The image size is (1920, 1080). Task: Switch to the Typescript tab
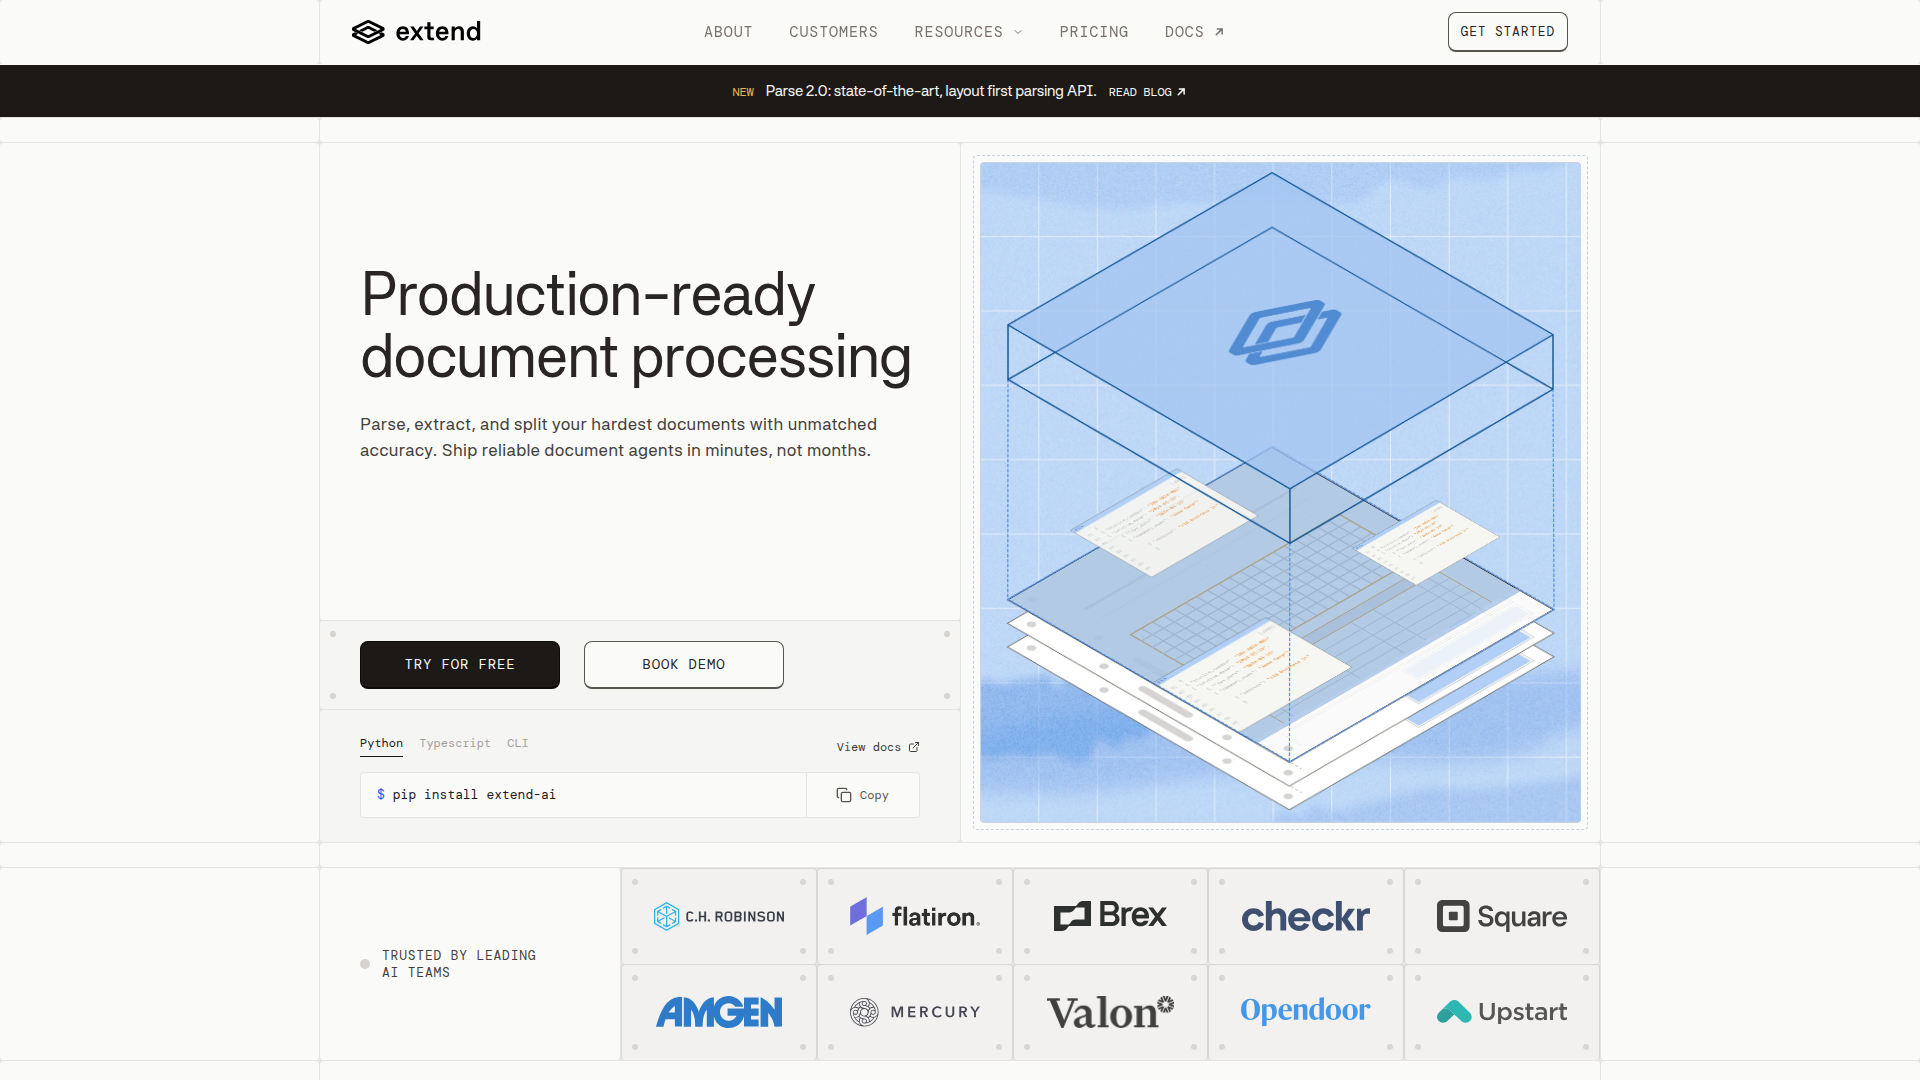455,744
